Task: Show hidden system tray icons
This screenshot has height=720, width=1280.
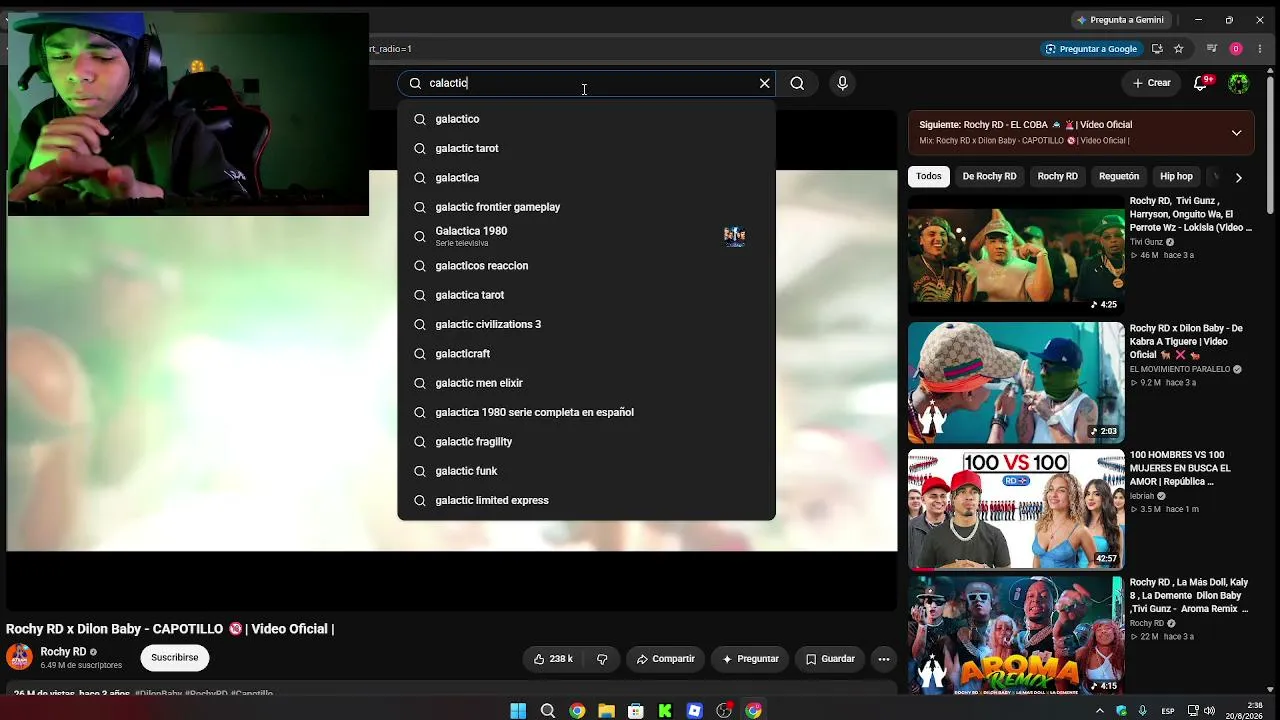Action: tap(1100, 711)
